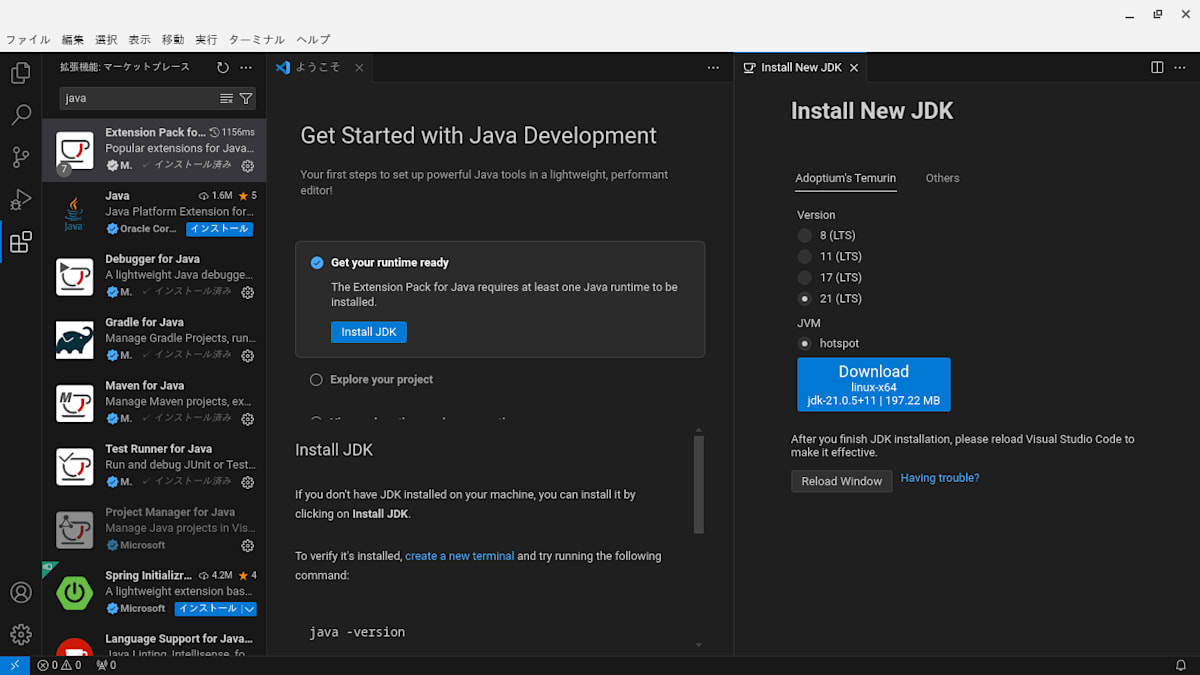Install the Oracle Java extension

coord(219,229)
